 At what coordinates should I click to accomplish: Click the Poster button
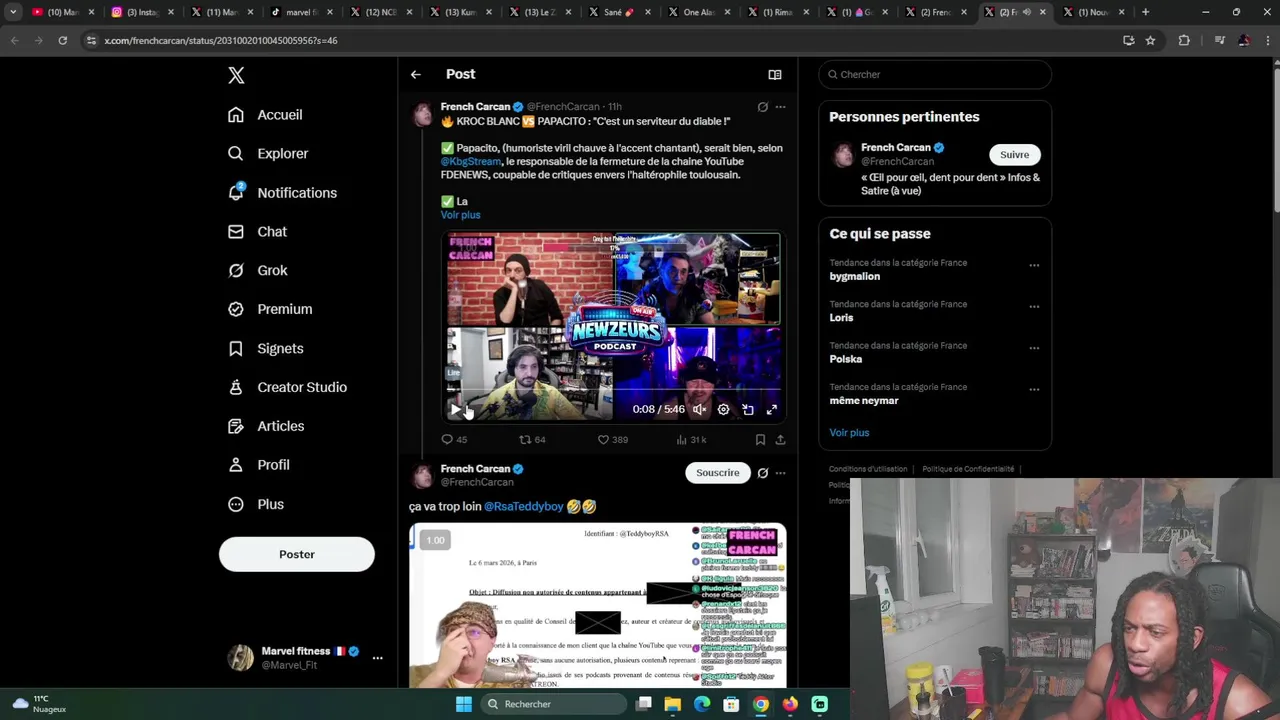[x=297, y=555]
